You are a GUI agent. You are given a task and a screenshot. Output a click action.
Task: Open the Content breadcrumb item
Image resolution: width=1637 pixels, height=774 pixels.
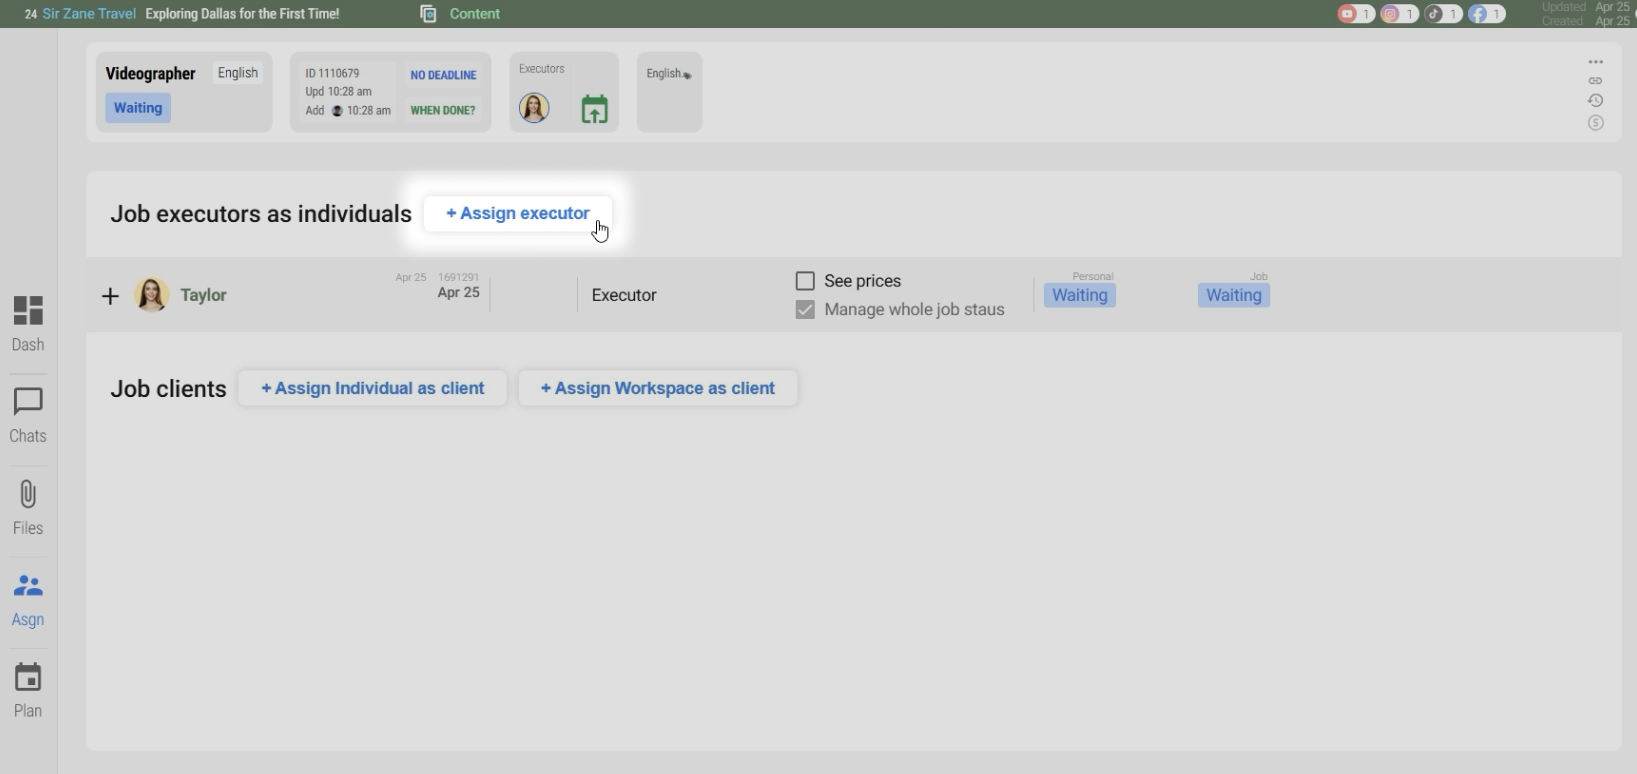(x=474, y=14)
